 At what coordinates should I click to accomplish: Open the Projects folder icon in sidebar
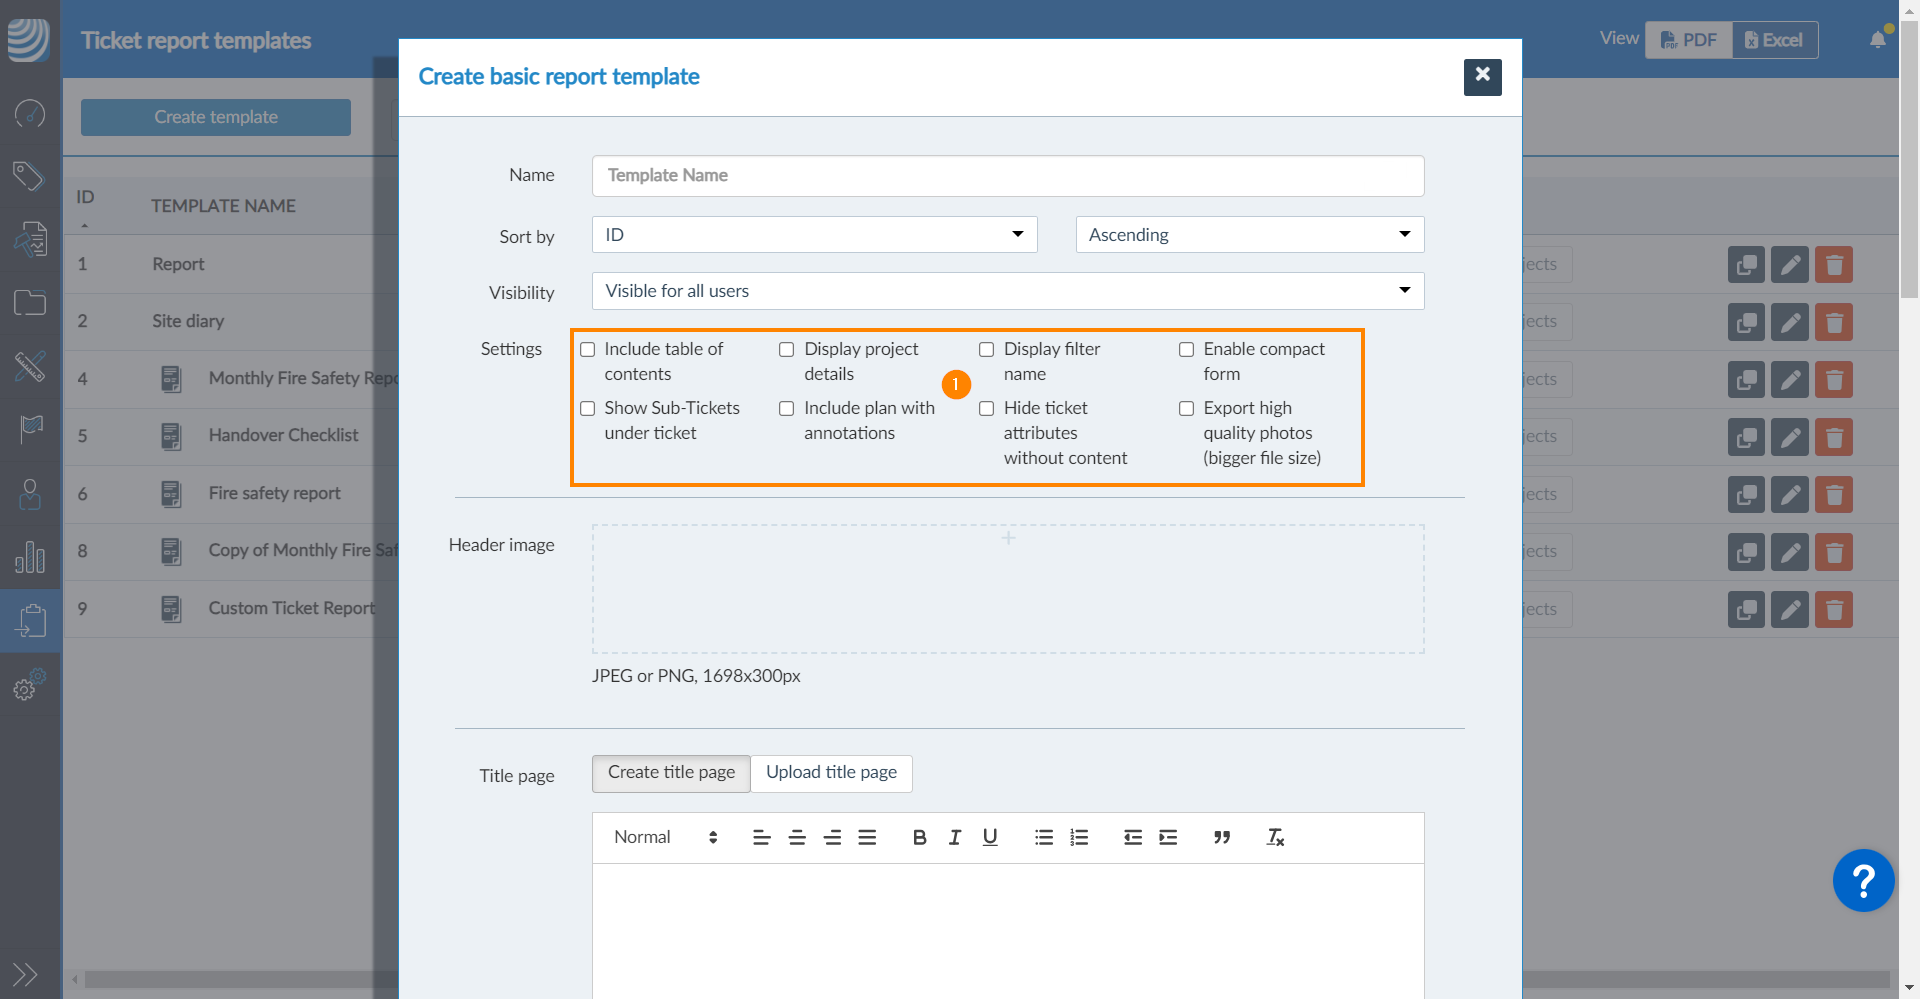point(29,302)
